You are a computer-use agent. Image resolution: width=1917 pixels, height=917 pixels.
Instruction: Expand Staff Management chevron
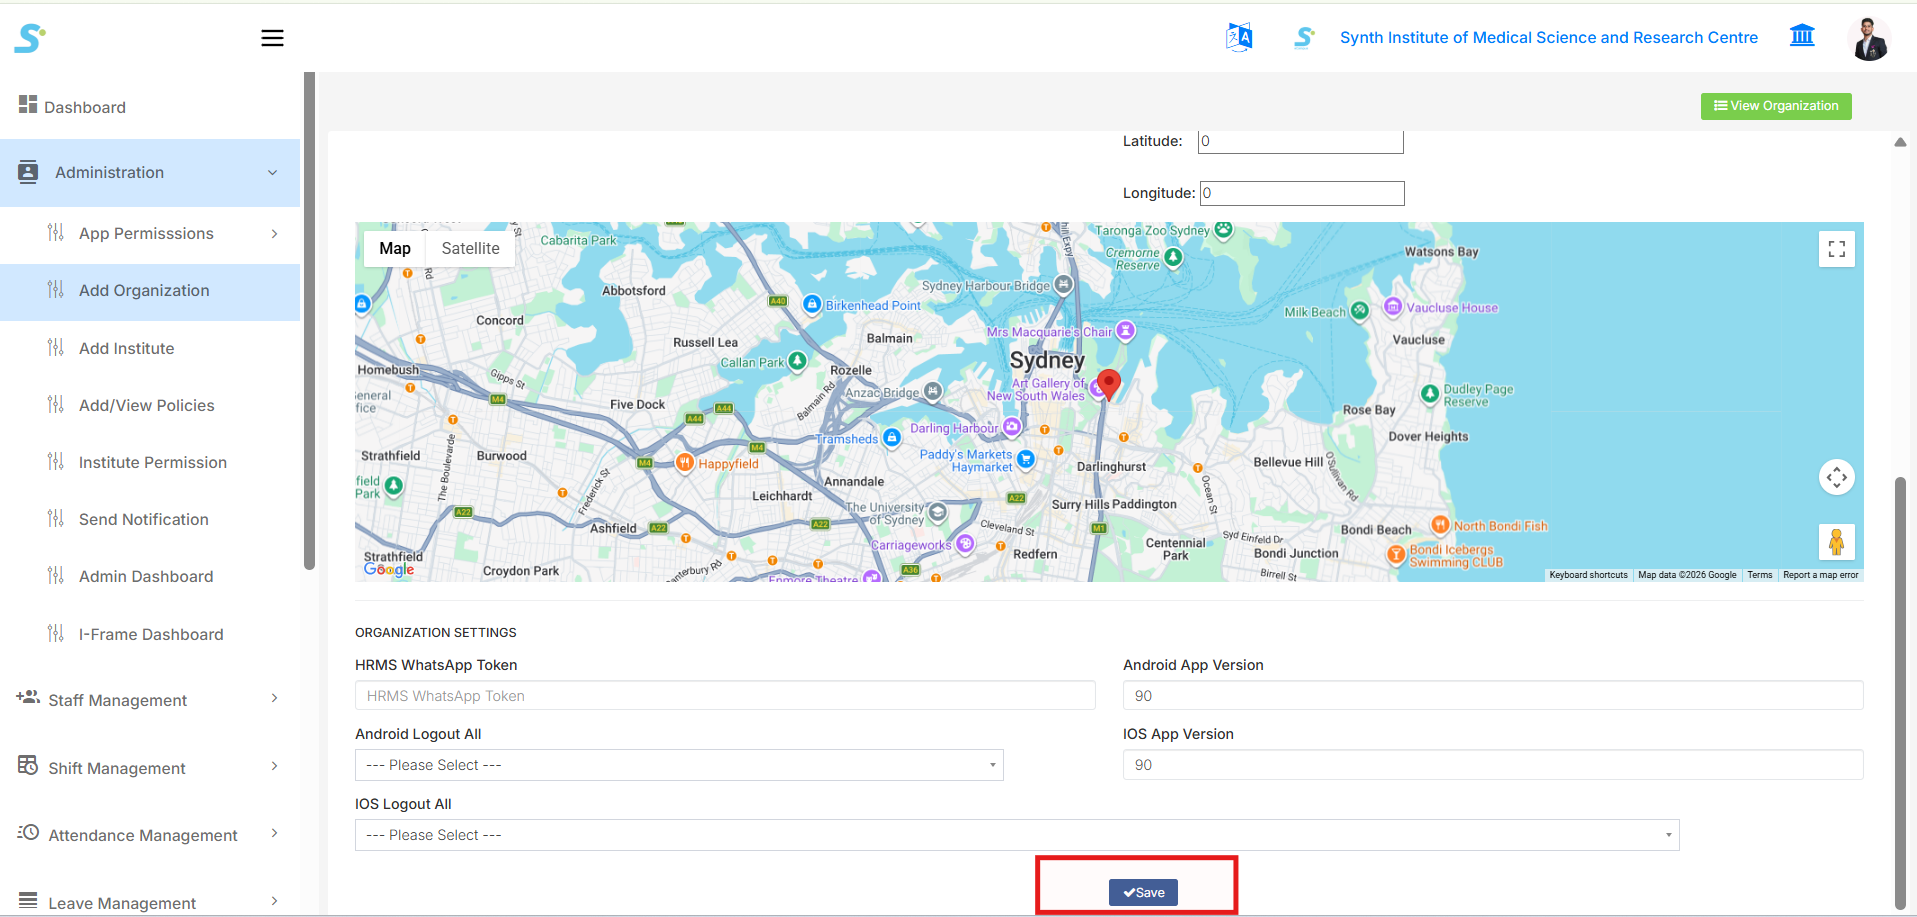click(x=274, y=698)
